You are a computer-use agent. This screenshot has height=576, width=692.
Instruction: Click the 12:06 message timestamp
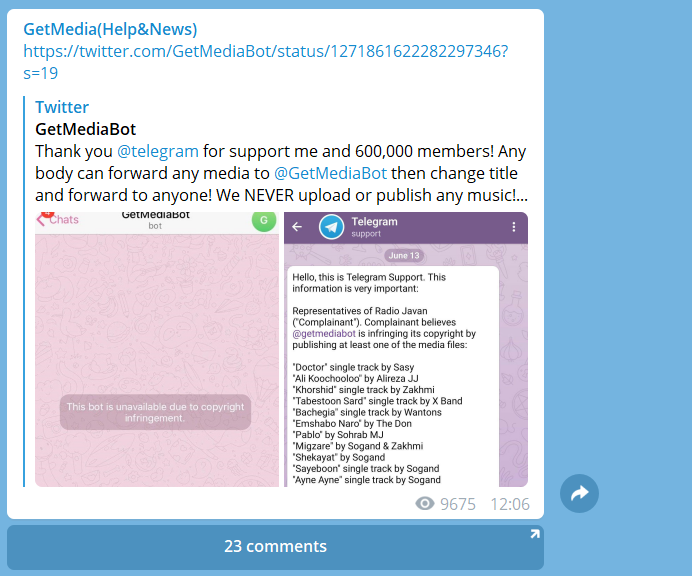coord(510,504)
